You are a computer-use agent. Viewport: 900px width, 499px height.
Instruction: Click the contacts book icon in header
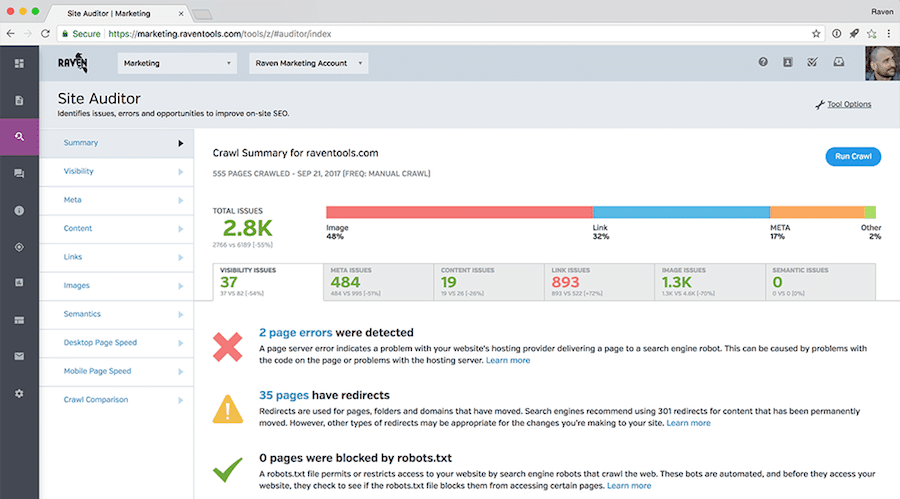click(788, 62)
